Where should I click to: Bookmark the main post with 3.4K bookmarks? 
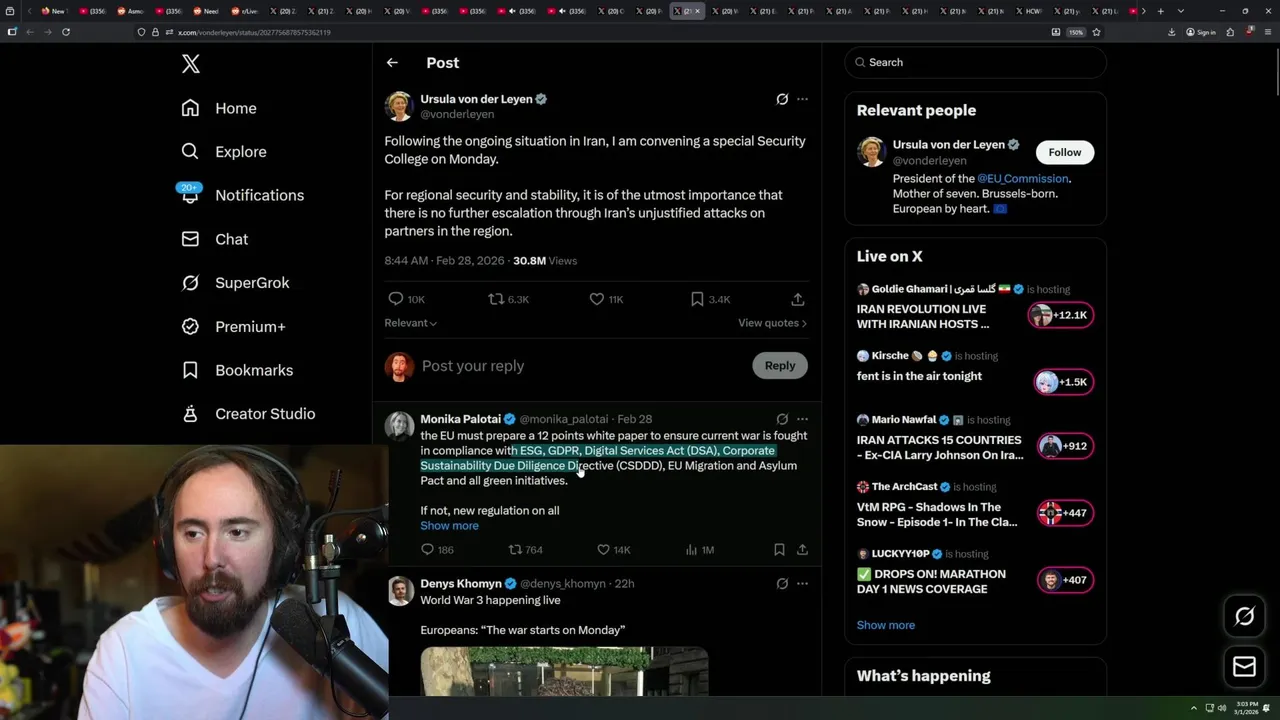point(710,299)
